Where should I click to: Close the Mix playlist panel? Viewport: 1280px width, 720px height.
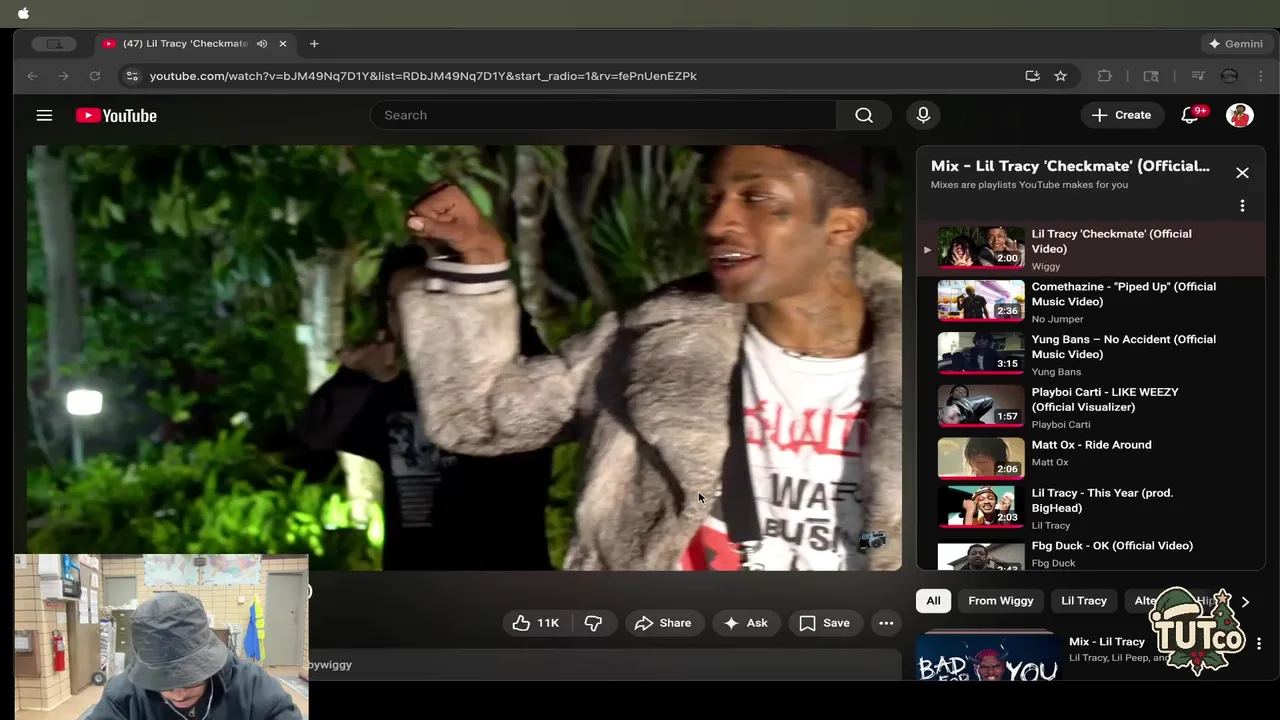tap(1242, 173)
